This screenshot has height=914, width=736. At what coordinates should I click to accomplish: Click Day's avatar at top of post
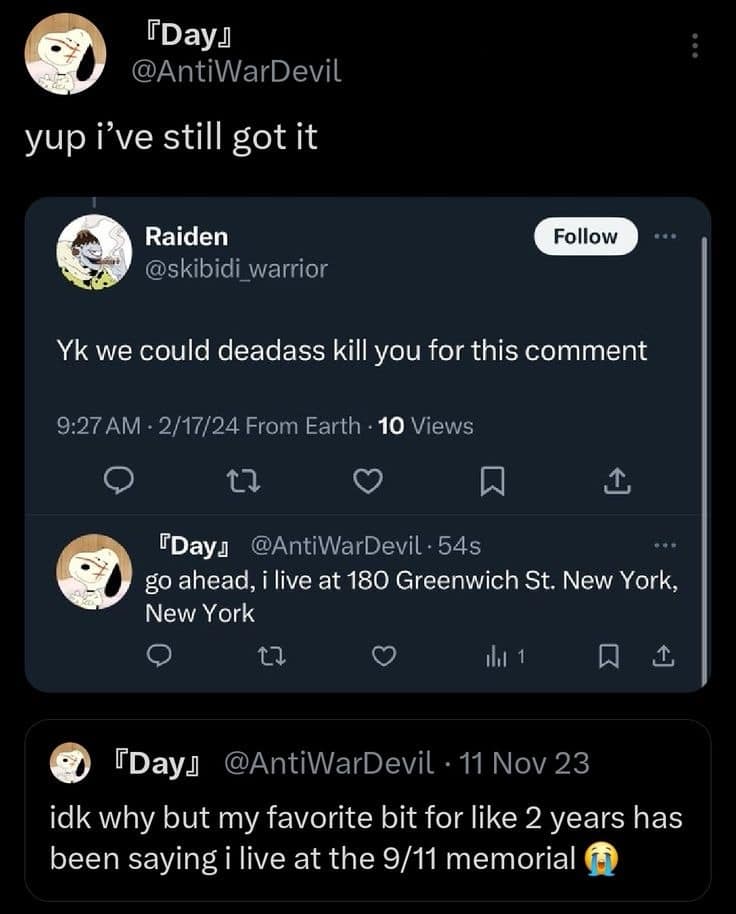65,54
